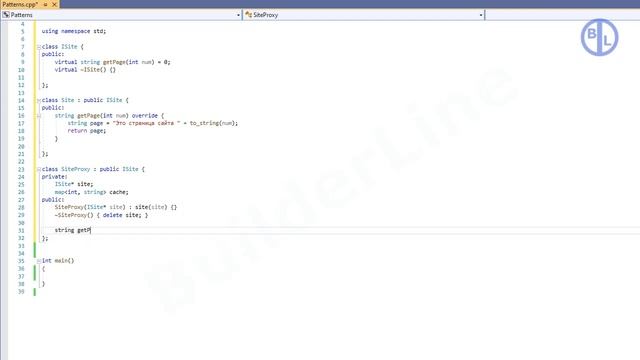Switch to the Patterns.cpp tab
This screenshot has width=640, height=360.
pyautogui.click(x=20, y=4)
